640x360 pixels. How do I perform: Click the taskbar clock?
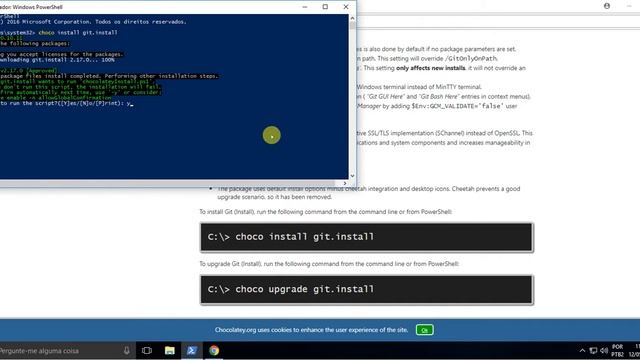(x=634, y=351)
